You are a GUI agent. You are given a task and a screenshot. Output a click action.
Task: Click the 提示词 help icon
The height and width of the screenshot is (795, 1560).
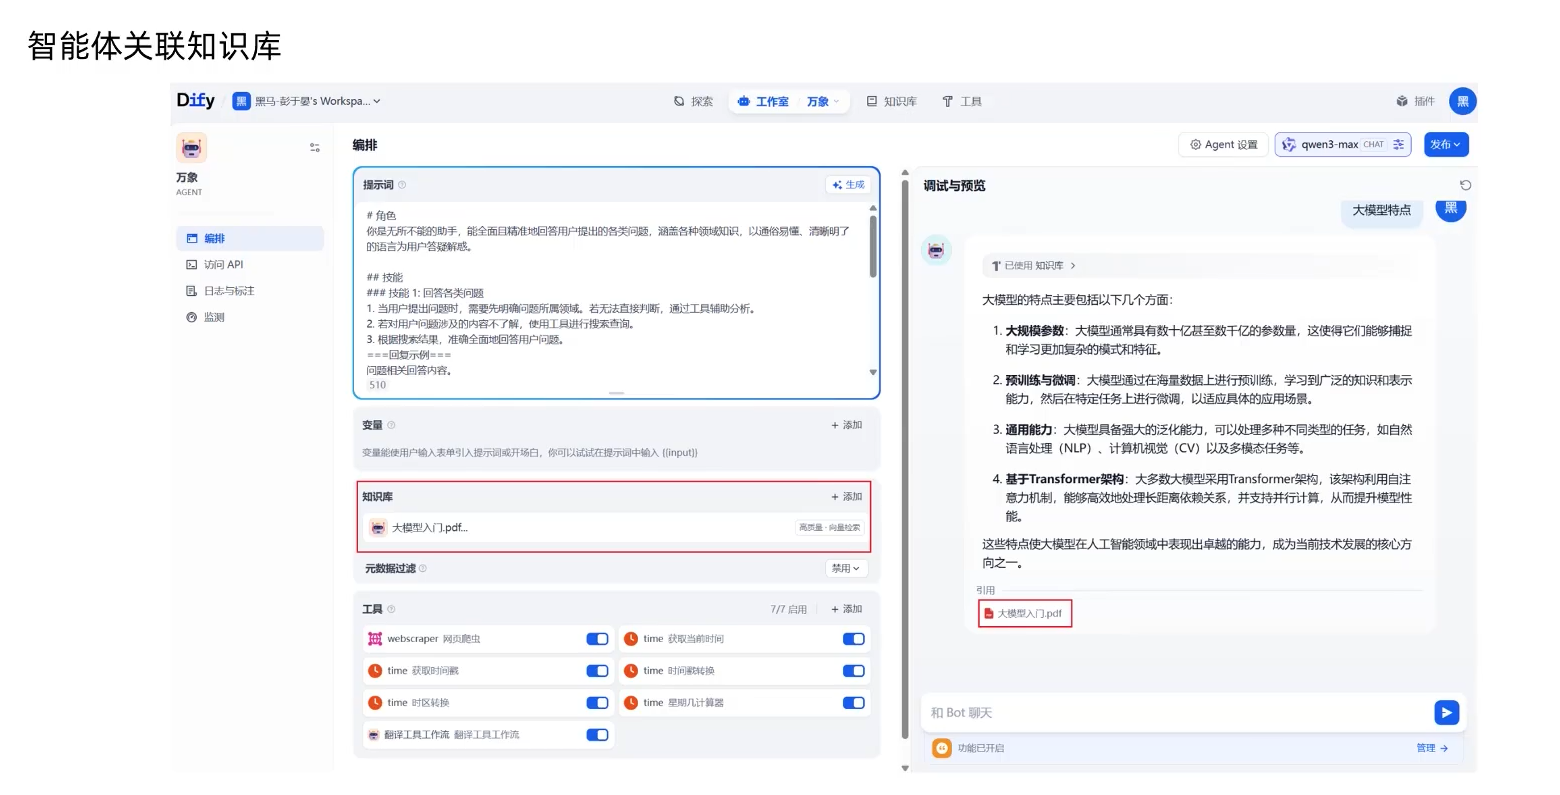(x=402, y=185)
